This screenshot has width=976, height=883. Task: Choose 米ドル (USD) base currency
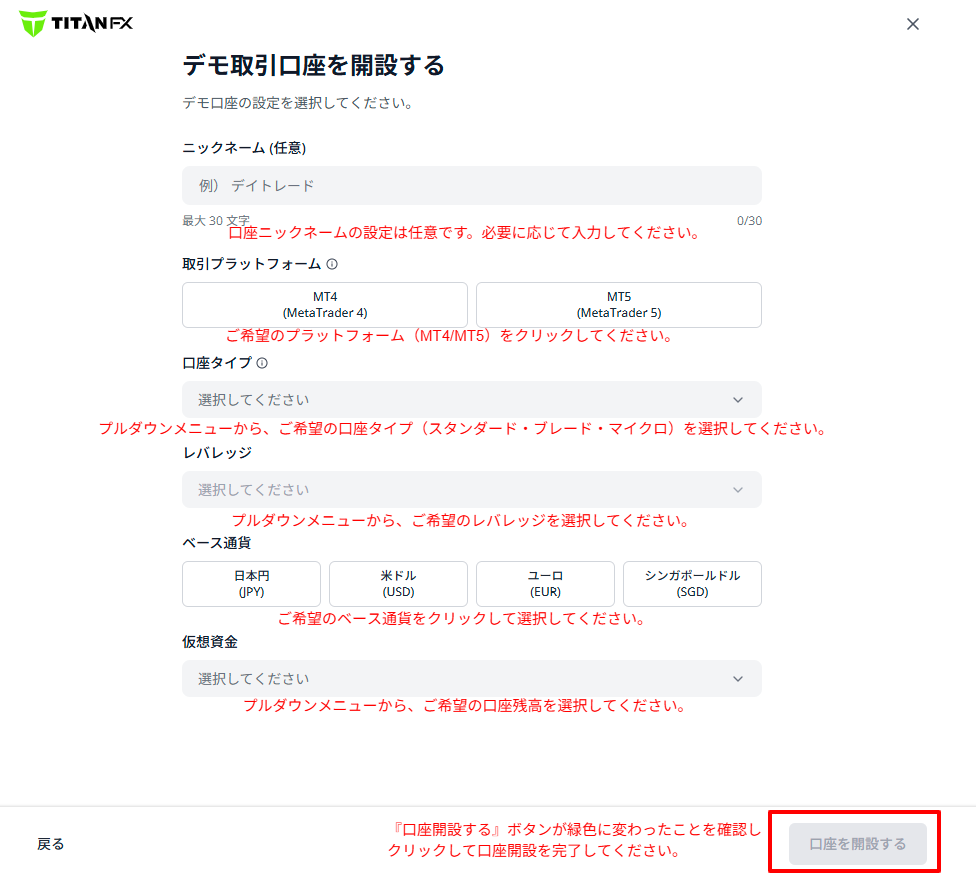coord(398,584)
